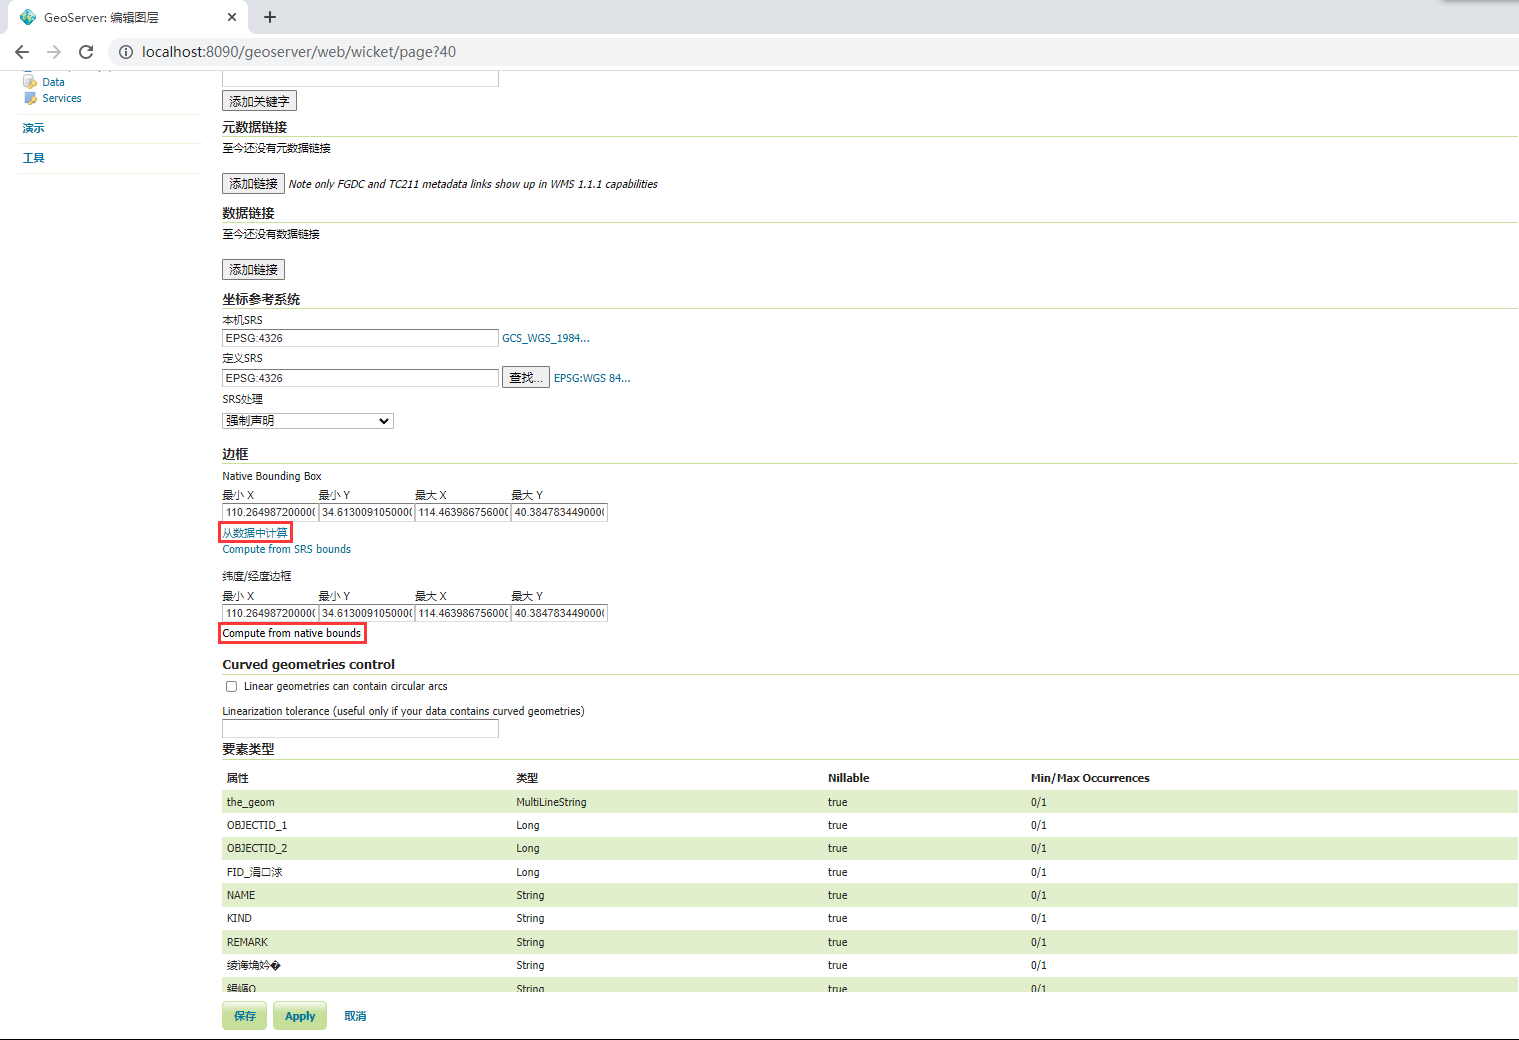
Task: Open the 工具 sidebar menu entry
Action: 33,157
